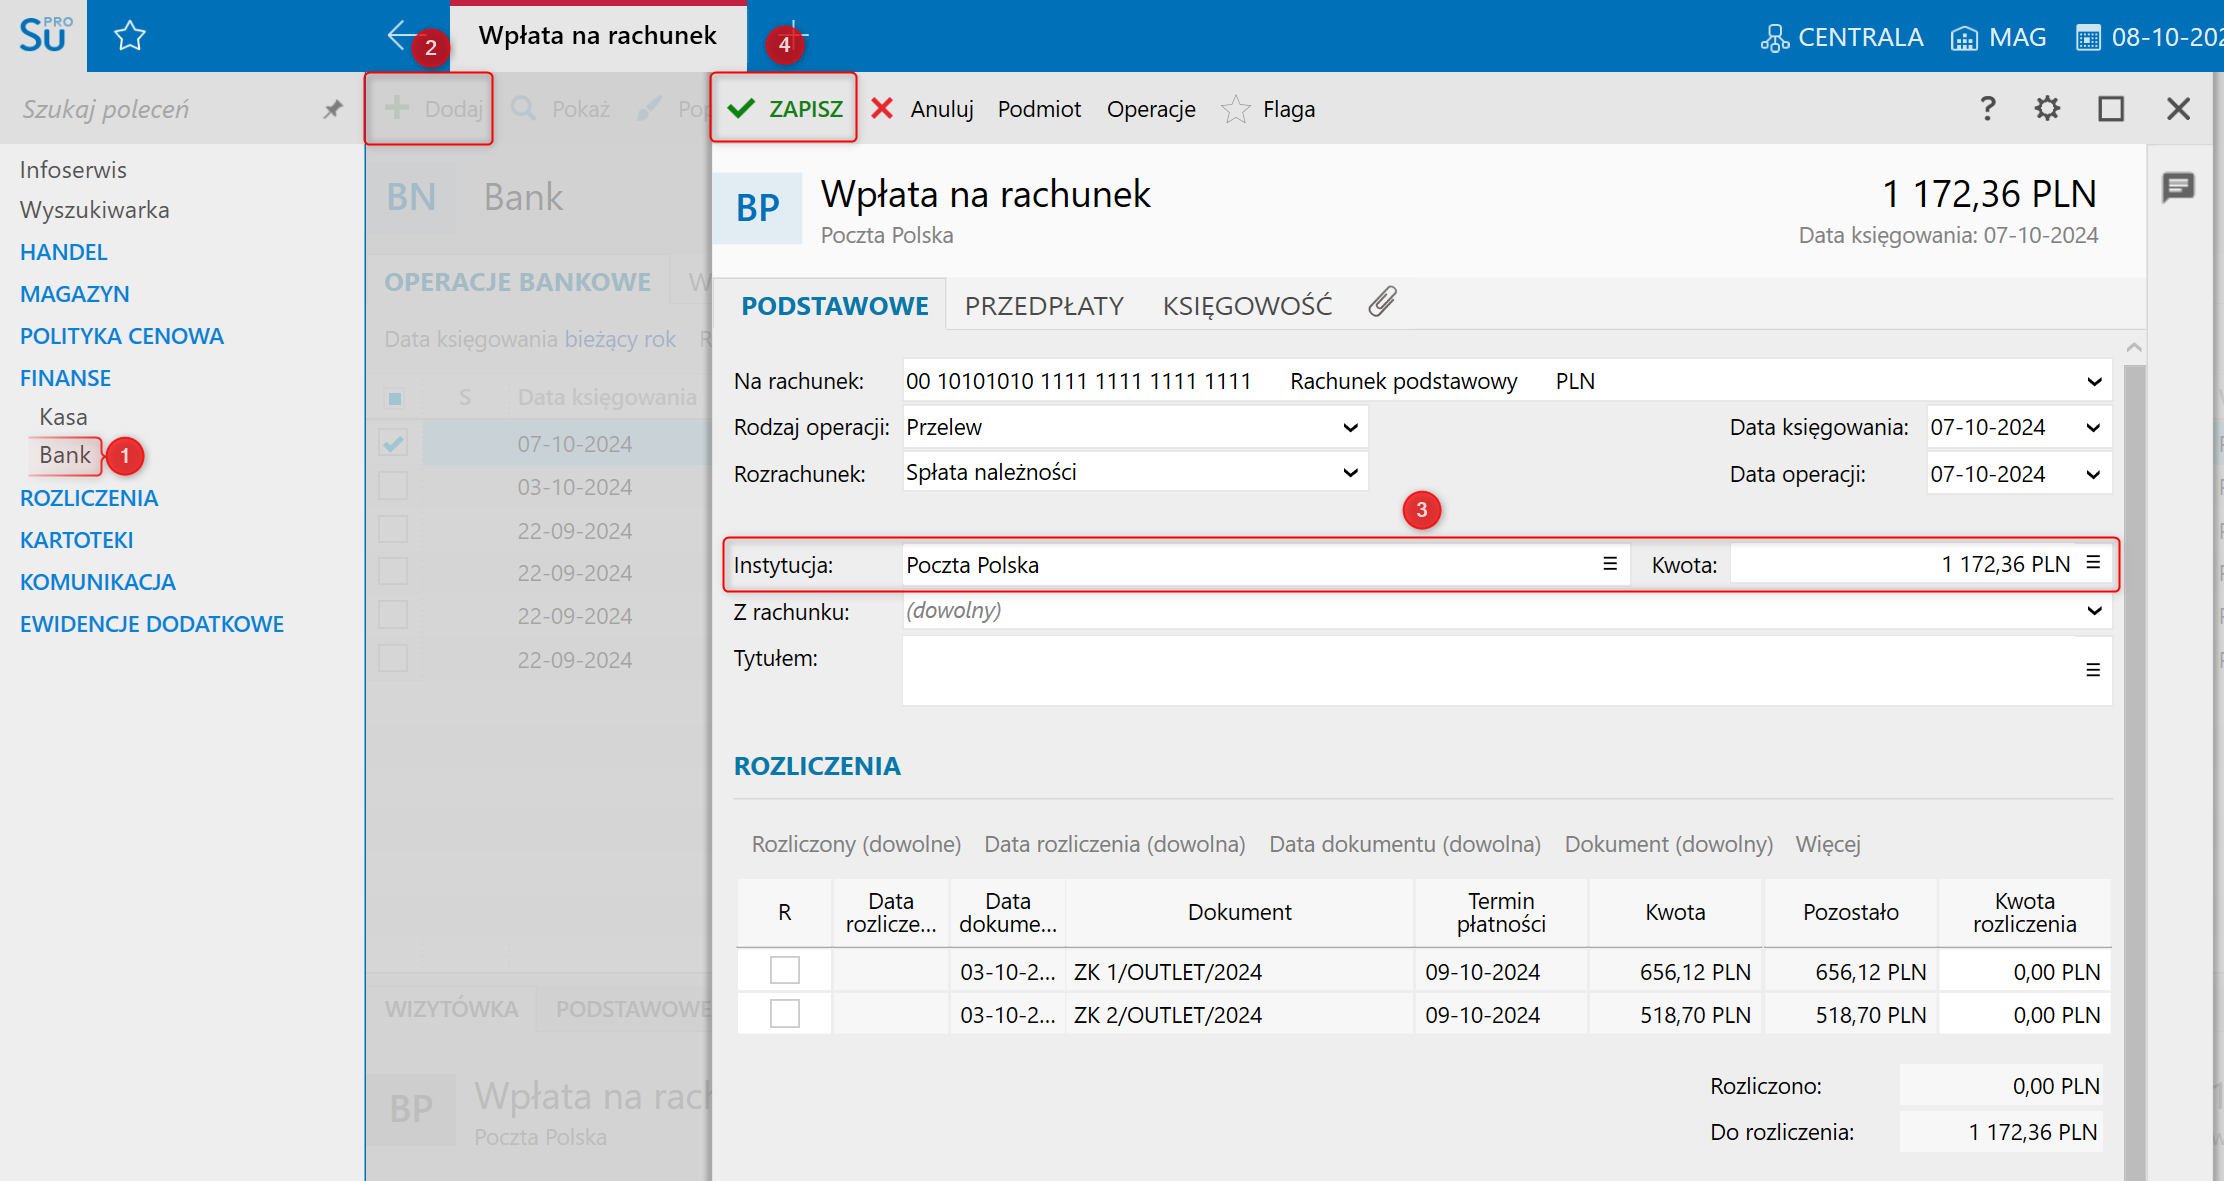Click the favorites star icon in top bar
The width and height of the screenshot is (2224, 1181).
[x=130, y=37]
